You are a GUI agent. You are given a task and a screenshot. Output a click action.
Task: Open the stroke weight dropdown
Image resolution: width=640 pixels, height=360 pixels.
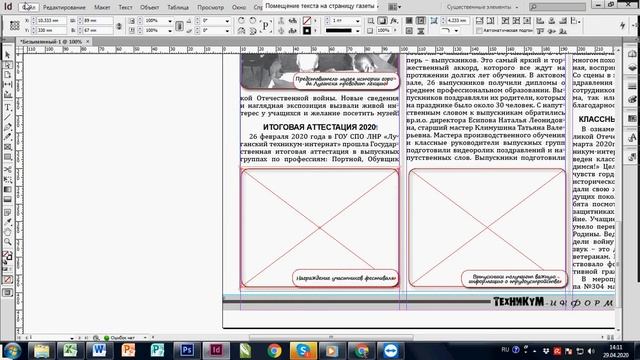[358, 20]
